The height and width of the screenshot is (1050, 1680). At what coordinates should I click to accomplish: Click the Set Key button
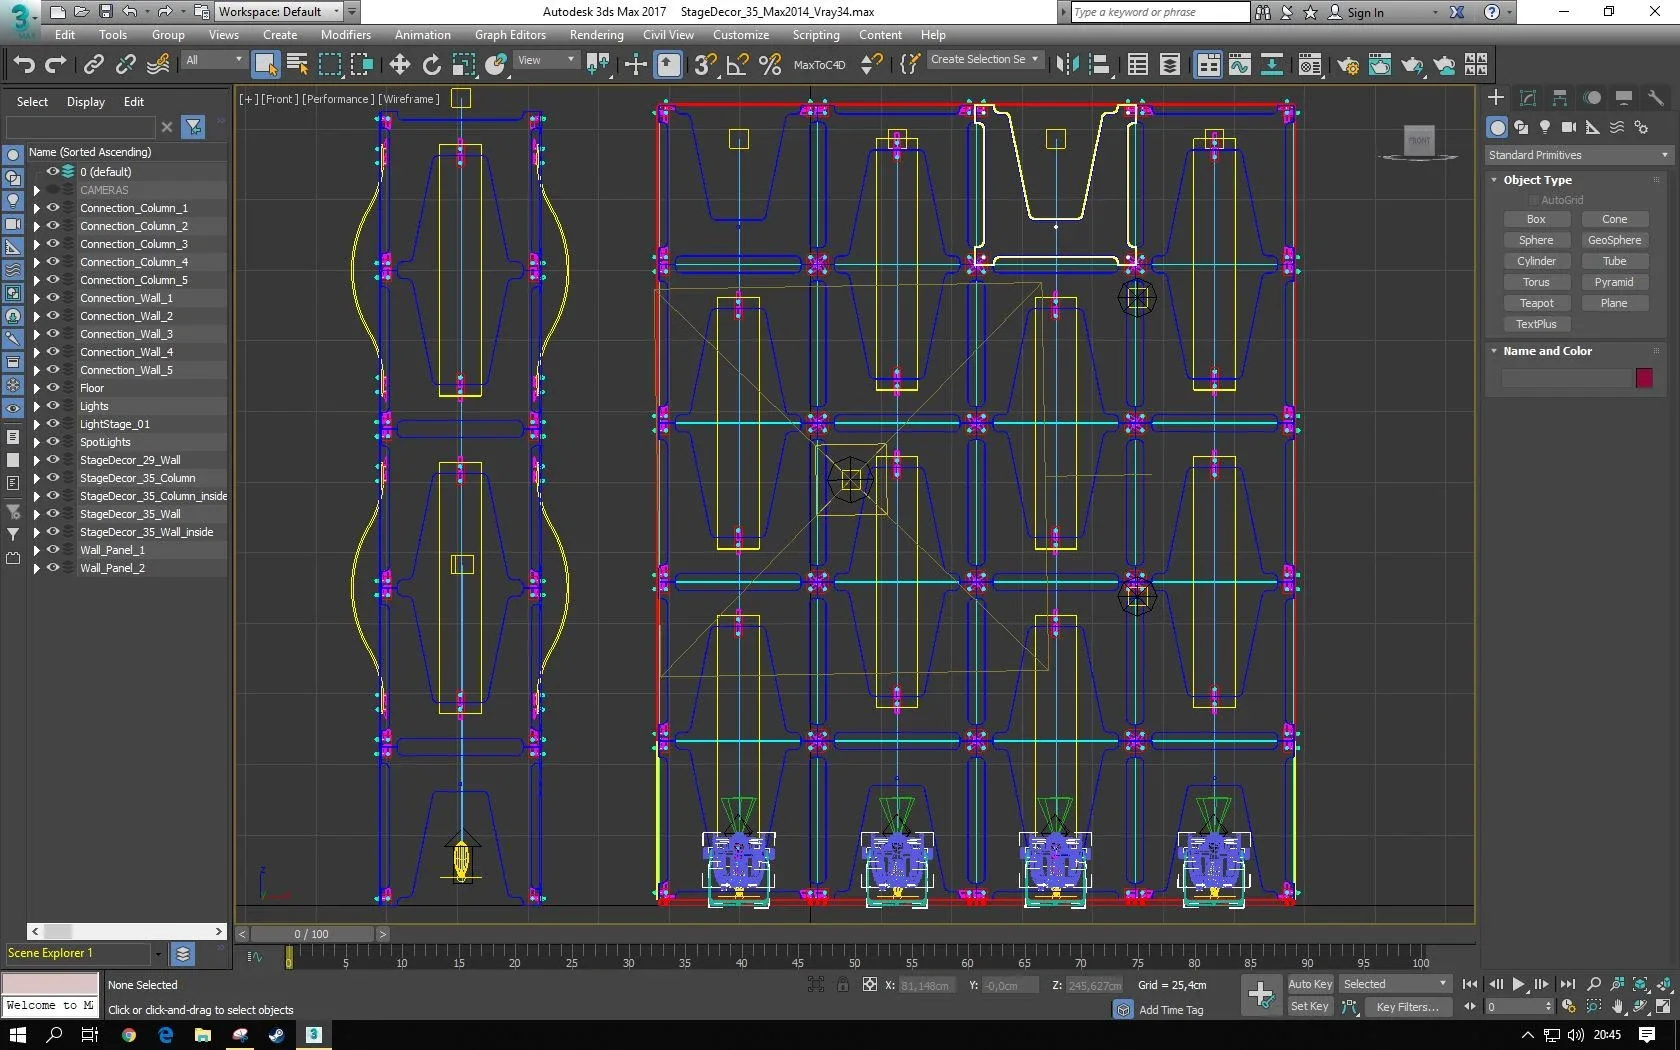click(x=1310, y=1007)
